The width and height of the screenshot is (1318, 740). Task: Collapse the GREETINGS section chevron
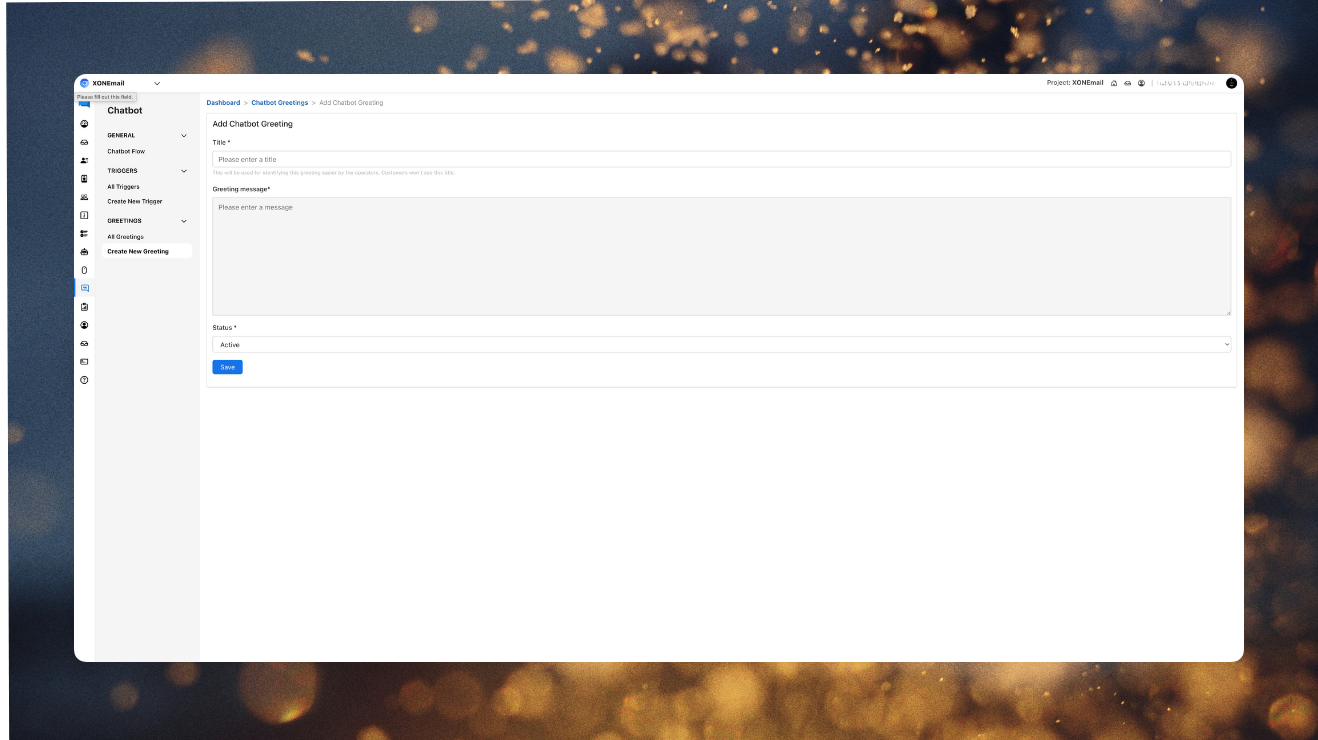coord(184,221)
